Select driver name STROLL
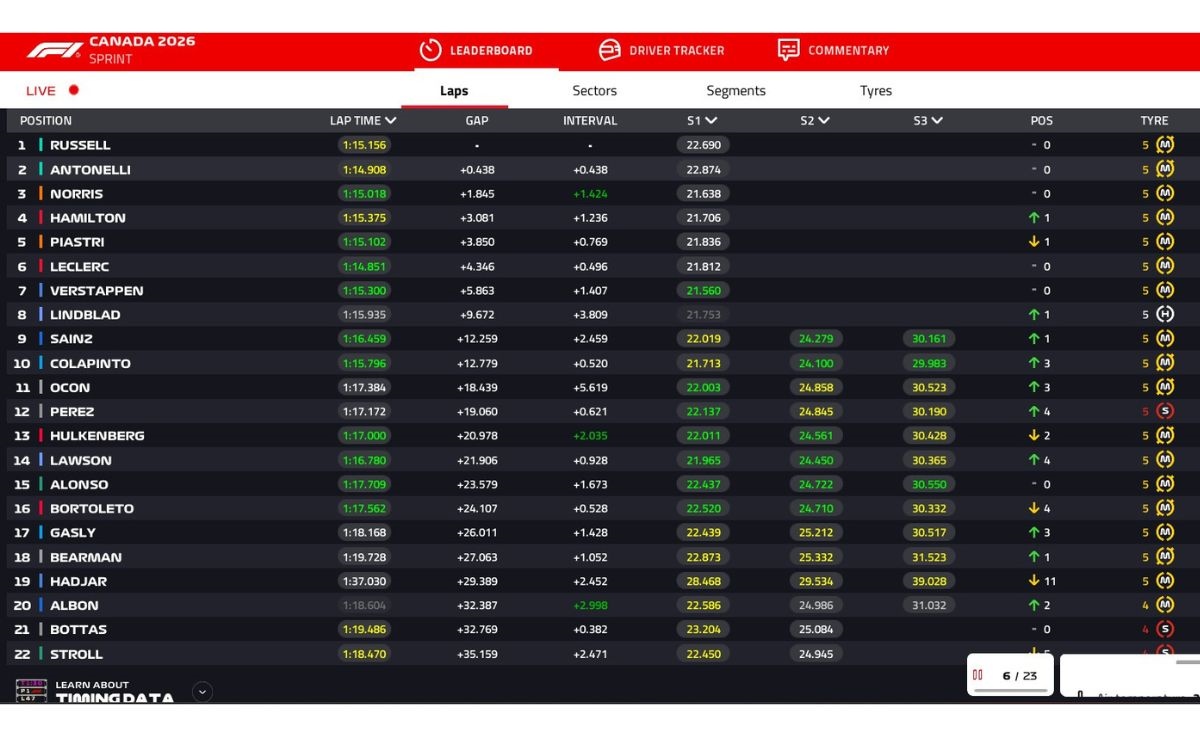 pyautogui.click(x=76, y=654)
